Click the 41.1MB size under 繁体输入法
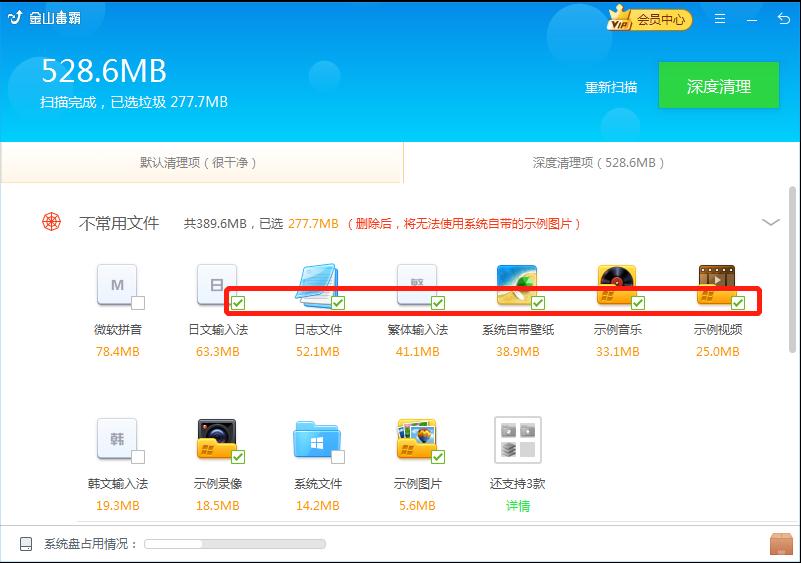This screenshot has width=801, height=563. (x=417, y=351)
